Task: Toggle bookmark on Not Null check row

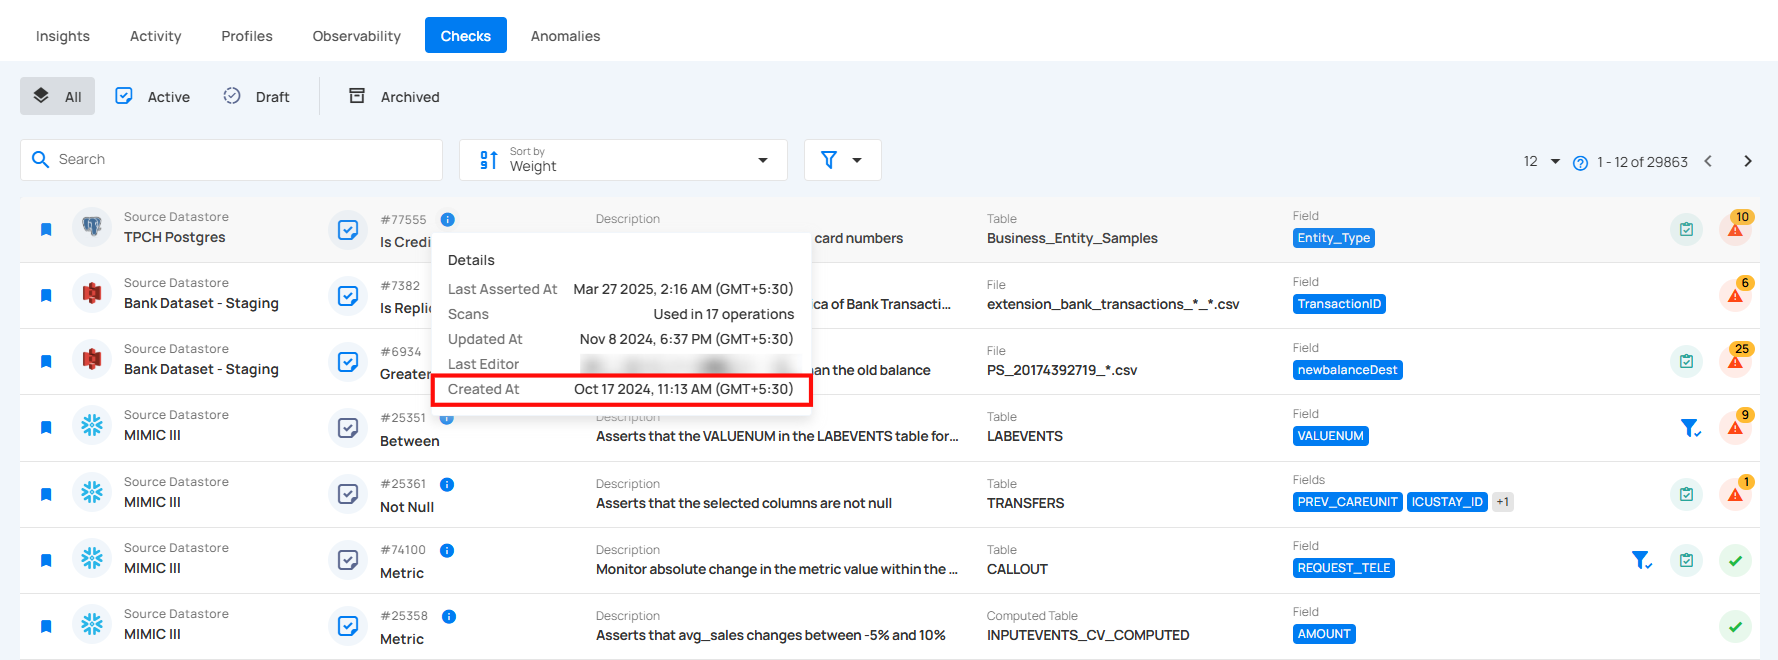Action: (x=46, y=494)
